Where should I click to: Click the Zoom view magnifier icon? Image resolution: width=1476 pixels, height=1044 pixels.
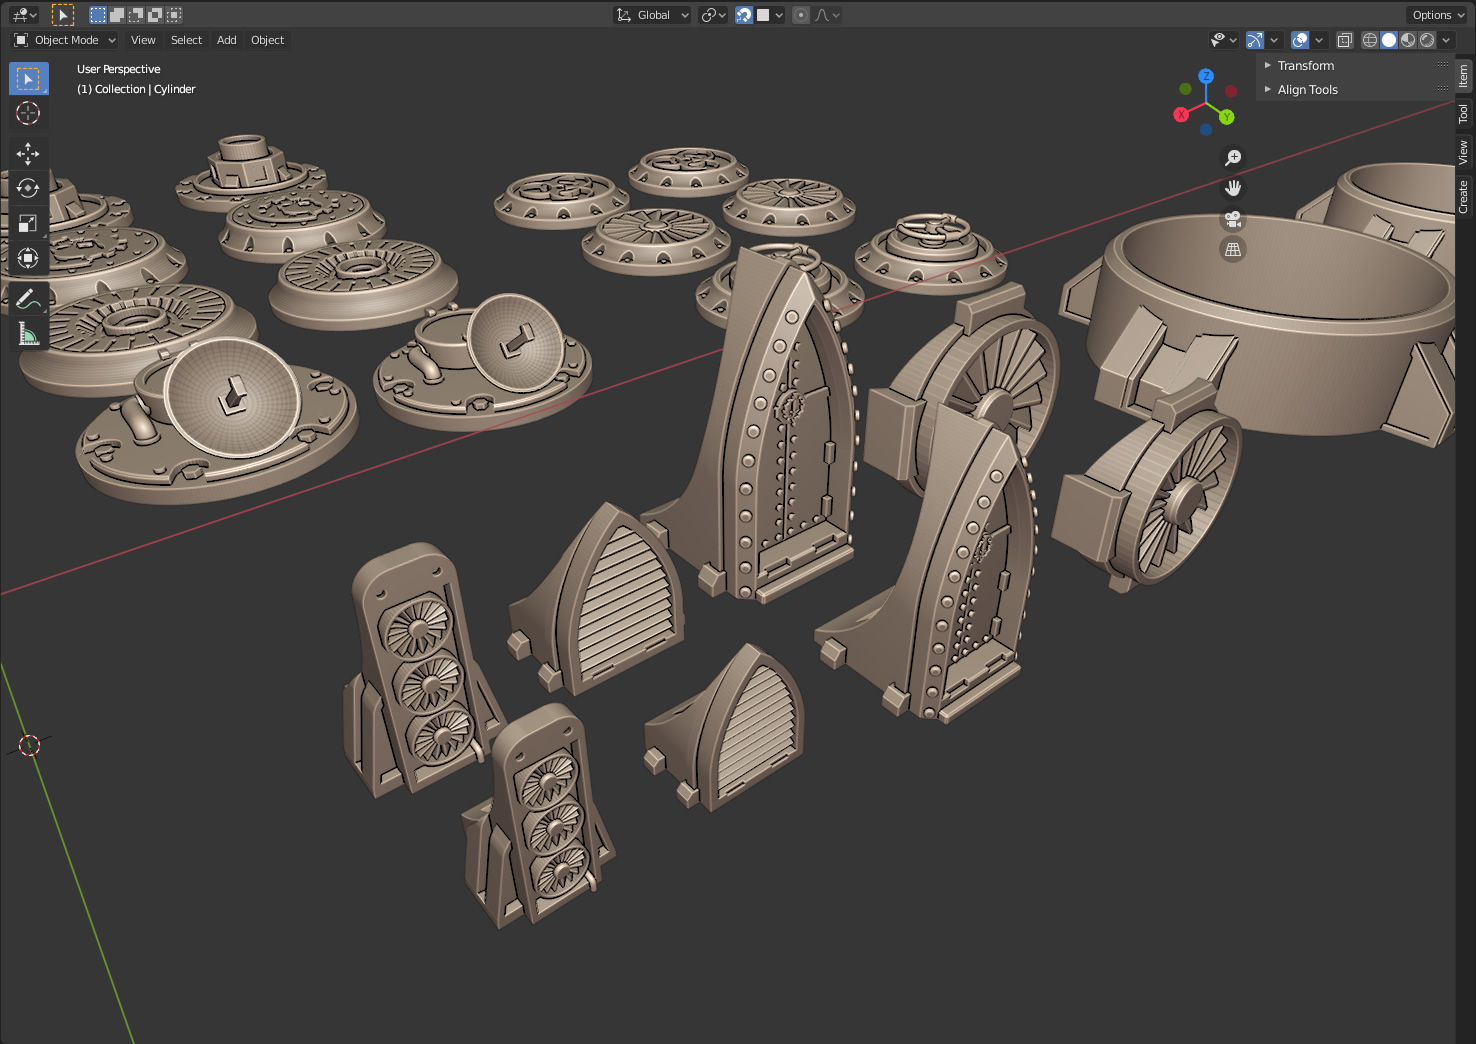coord(1233,158)
